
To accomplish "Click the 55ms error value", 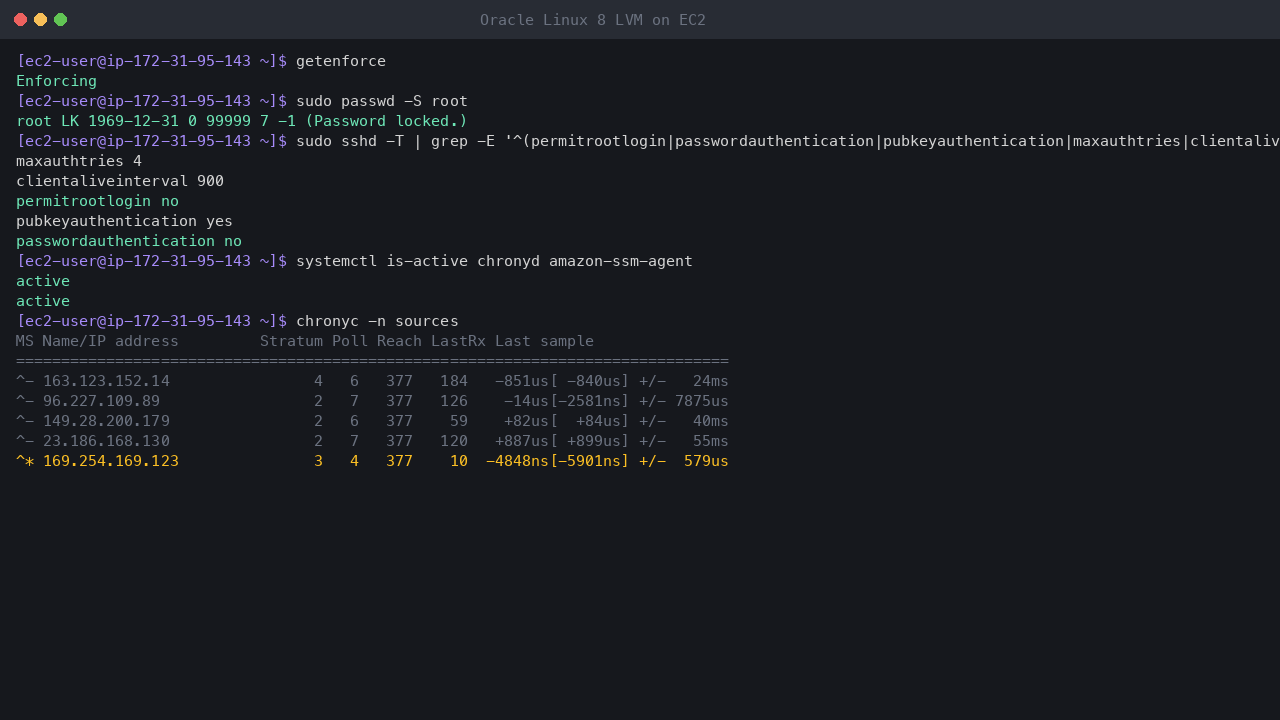I will [x=711, y=441].
